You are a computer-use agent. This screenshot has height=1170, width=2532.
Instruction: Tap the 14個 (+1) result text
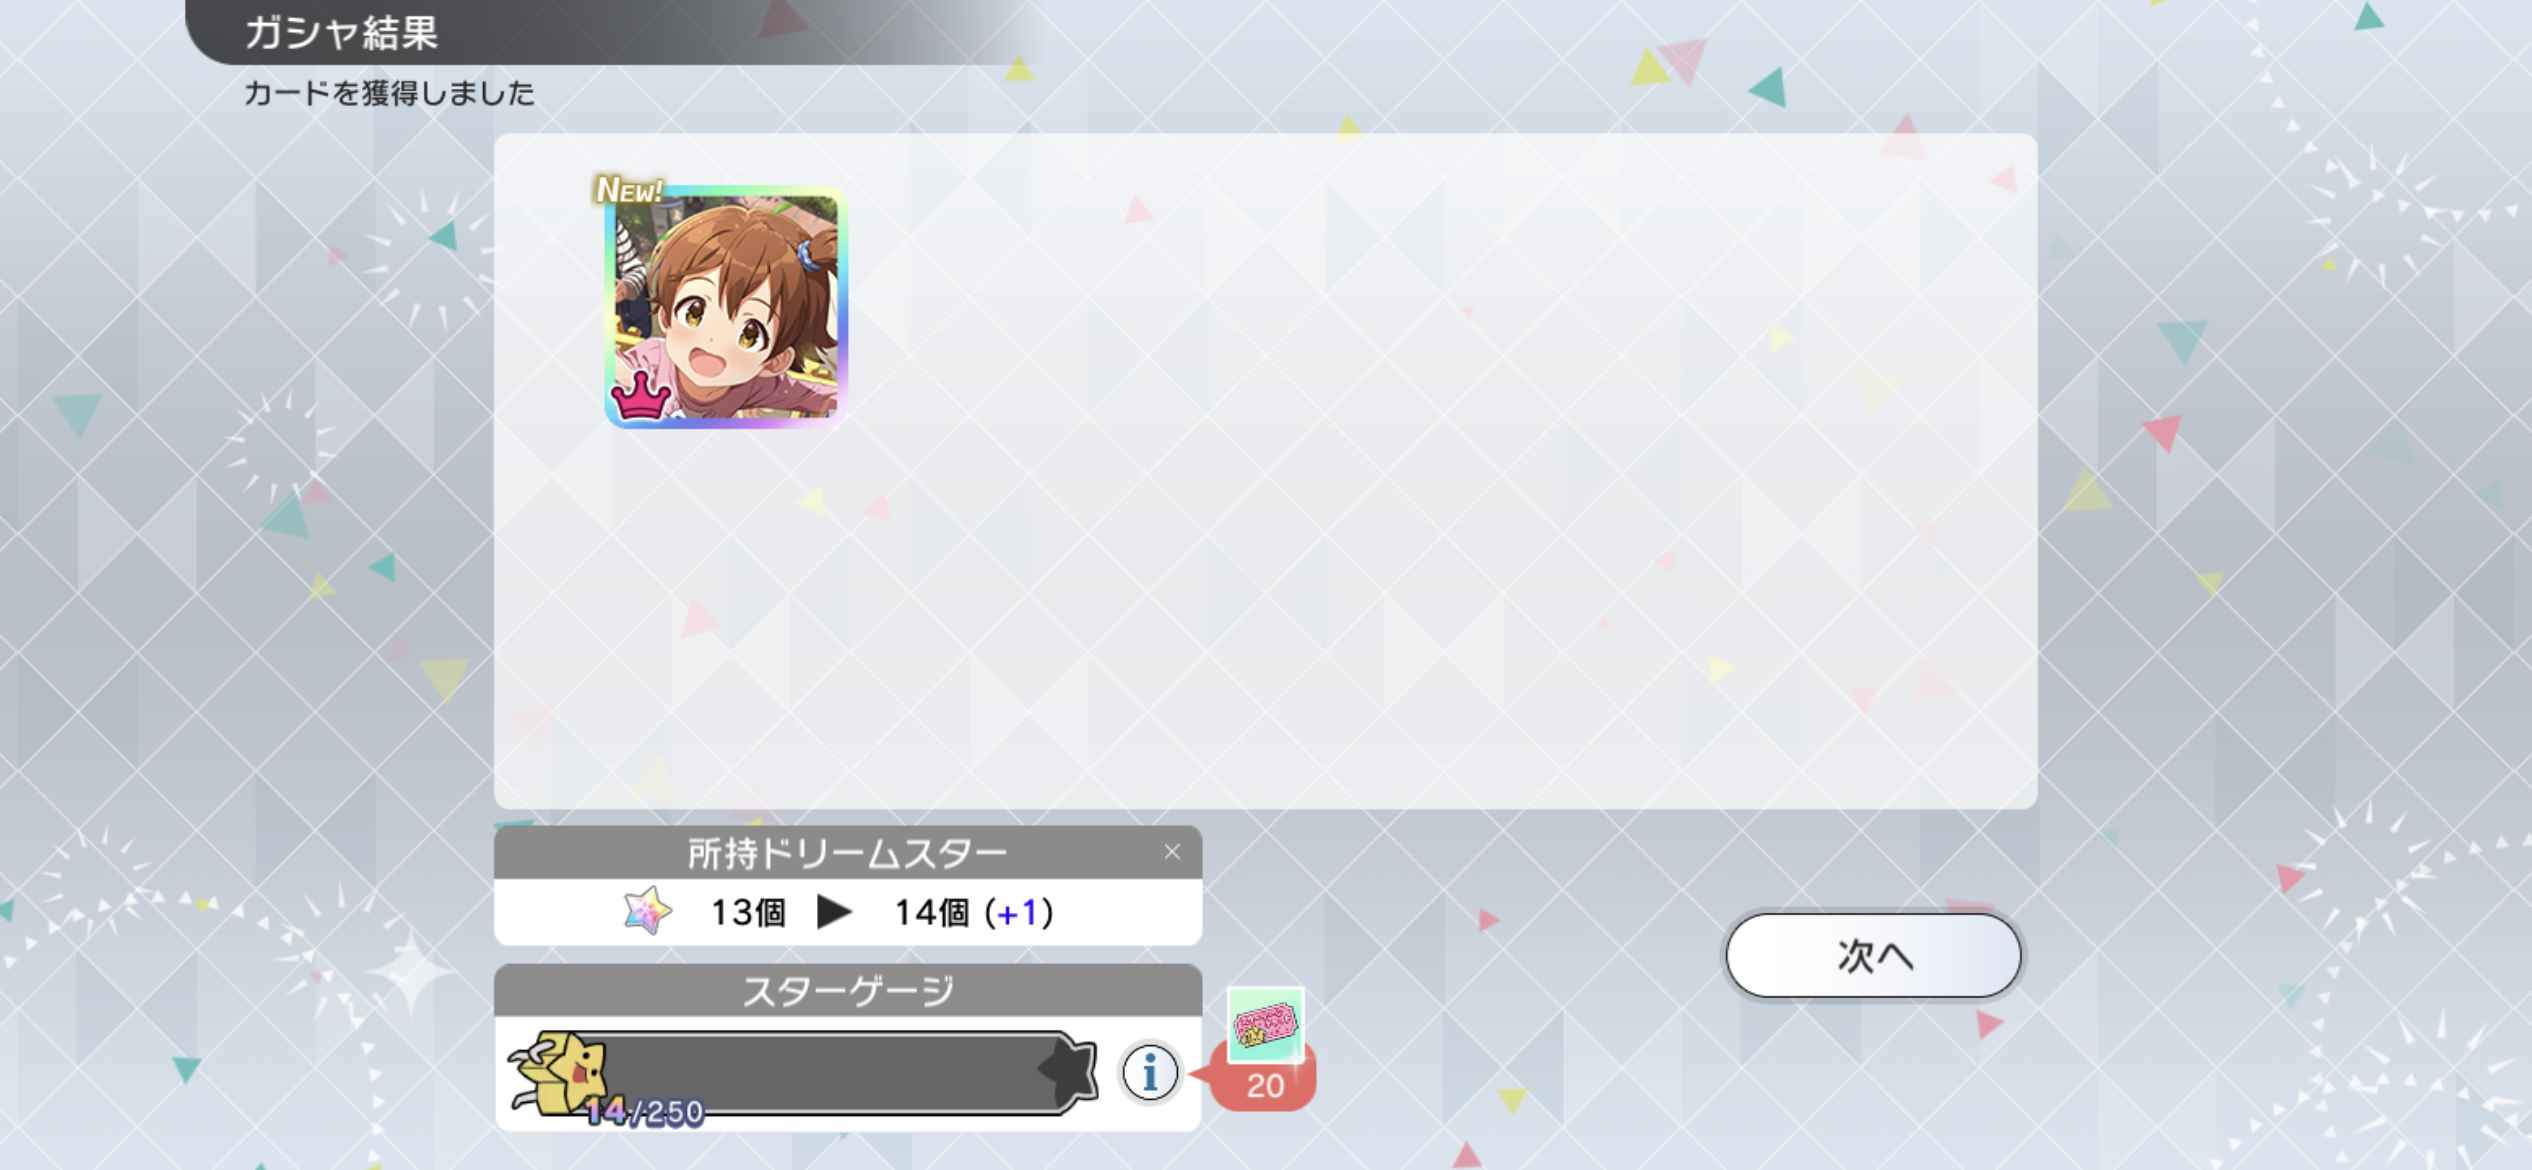click(x=973, y=912)
